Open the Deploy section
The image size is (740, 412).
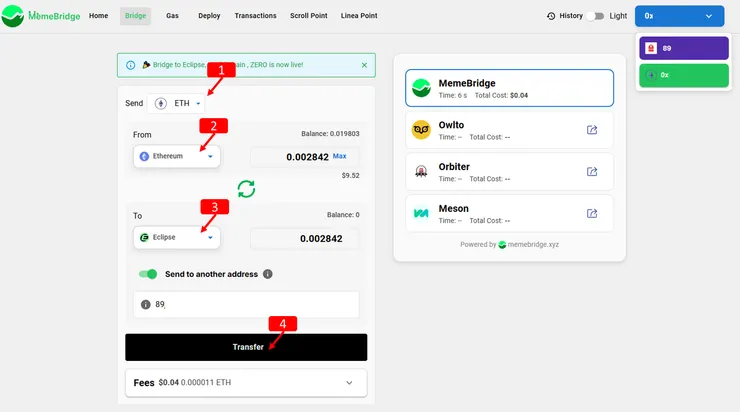click(209, 16)
